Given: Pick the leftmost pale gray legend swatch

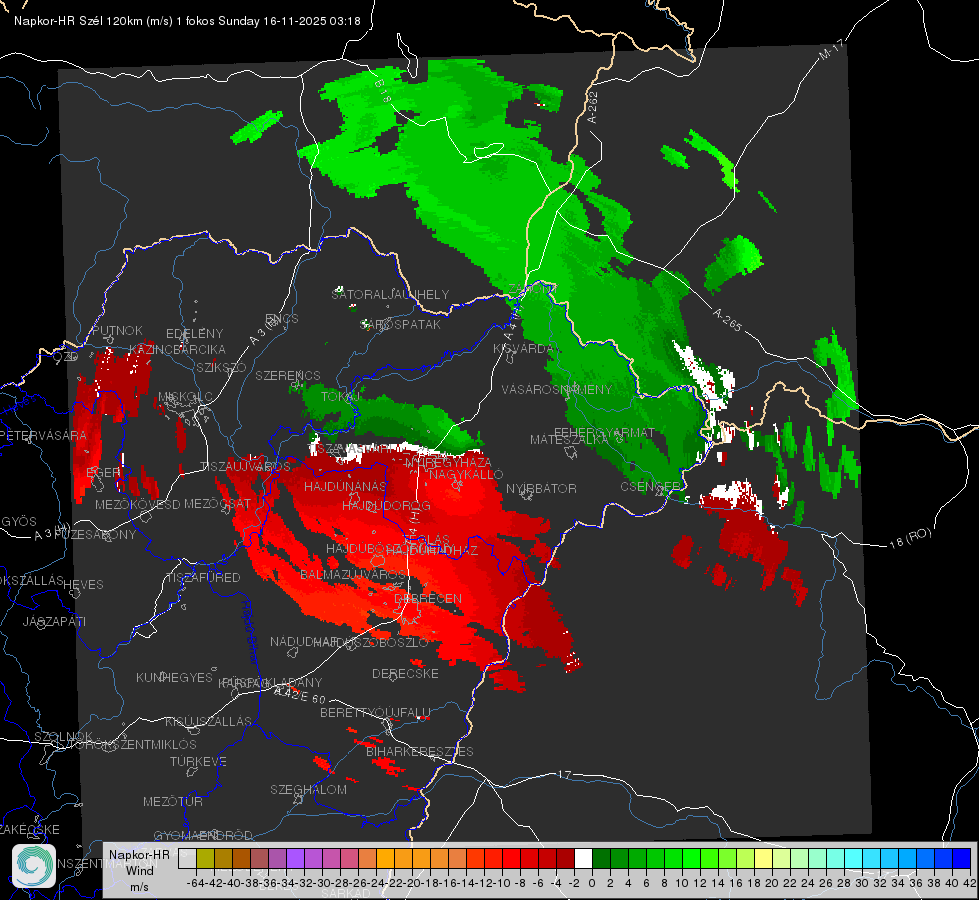Looking at the screenshot, I should coord(187,858).
